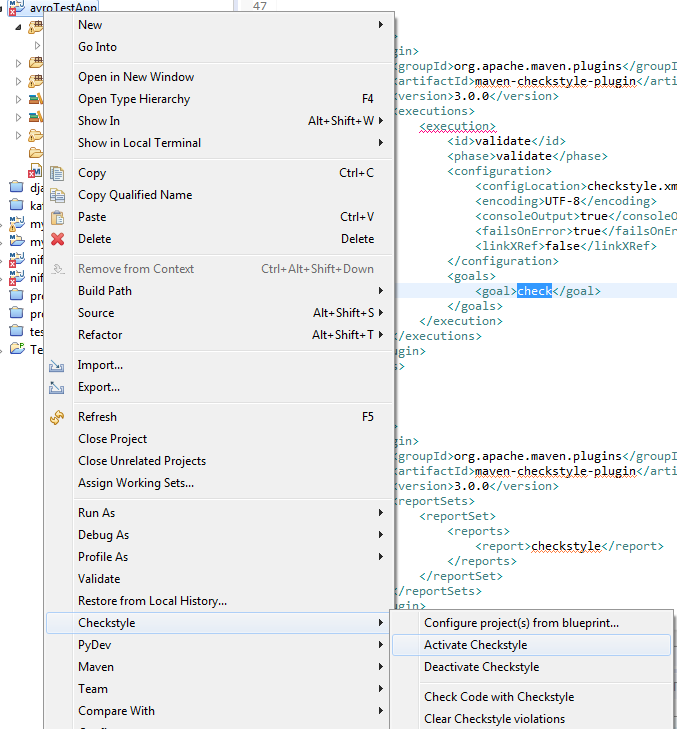This screenshot has width=677, height=729.
Task: Collapse the avroTestApp first child tree node
Action: [18, 27]
